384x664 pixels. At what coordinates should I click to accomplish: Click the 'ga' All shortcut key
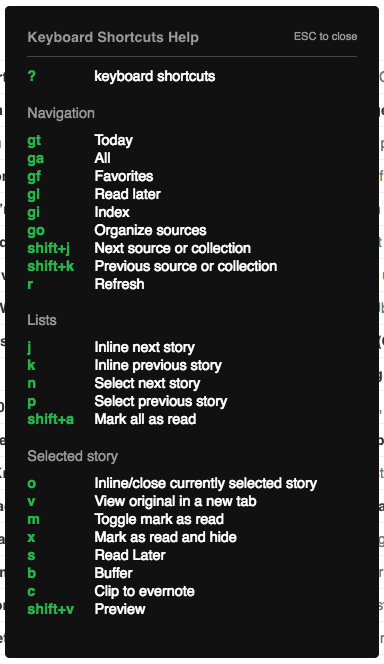(x=36, y=158)
